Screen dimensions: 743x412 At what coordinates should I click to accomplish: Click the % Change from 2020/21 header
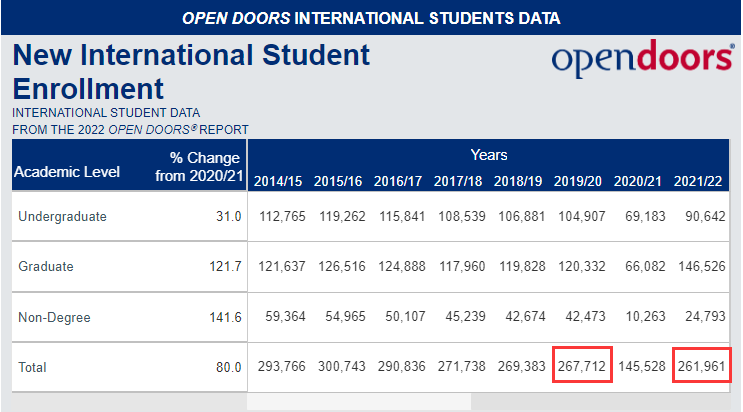coord(199,166)
